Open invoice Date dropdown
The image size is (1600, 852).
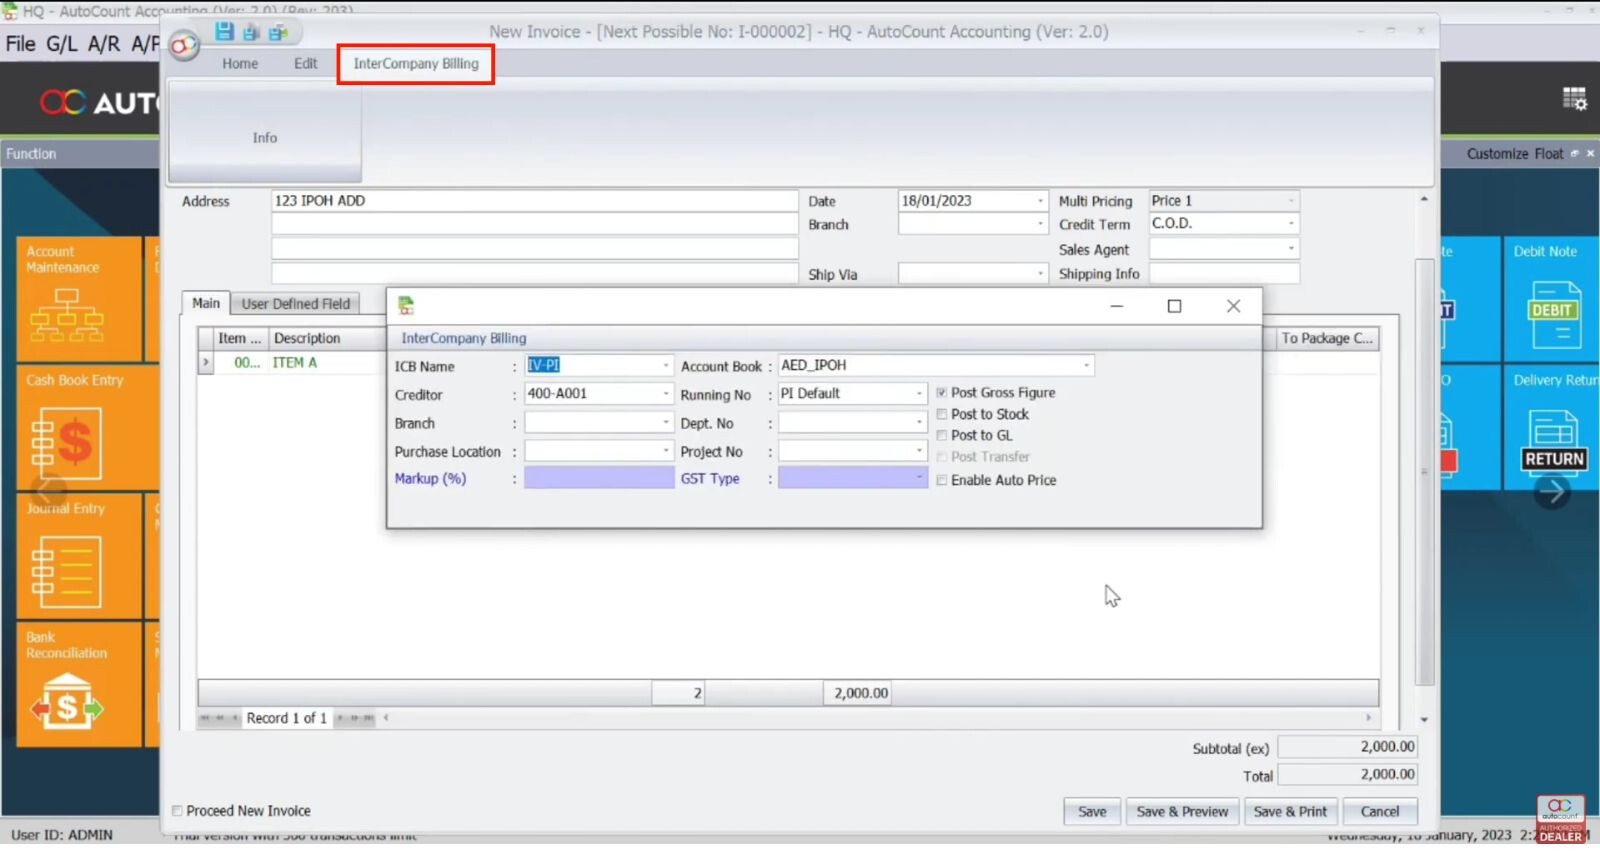1040,201
